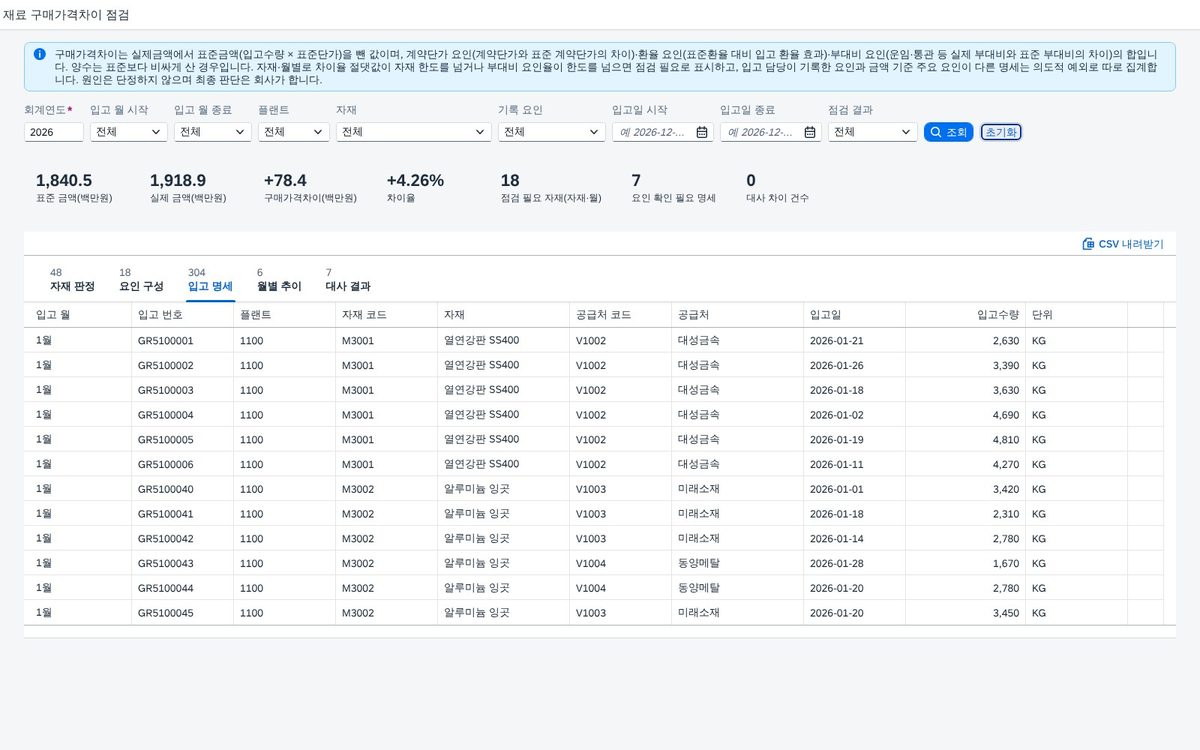Click the 입고수량 column header

click(x=965, y=315)
